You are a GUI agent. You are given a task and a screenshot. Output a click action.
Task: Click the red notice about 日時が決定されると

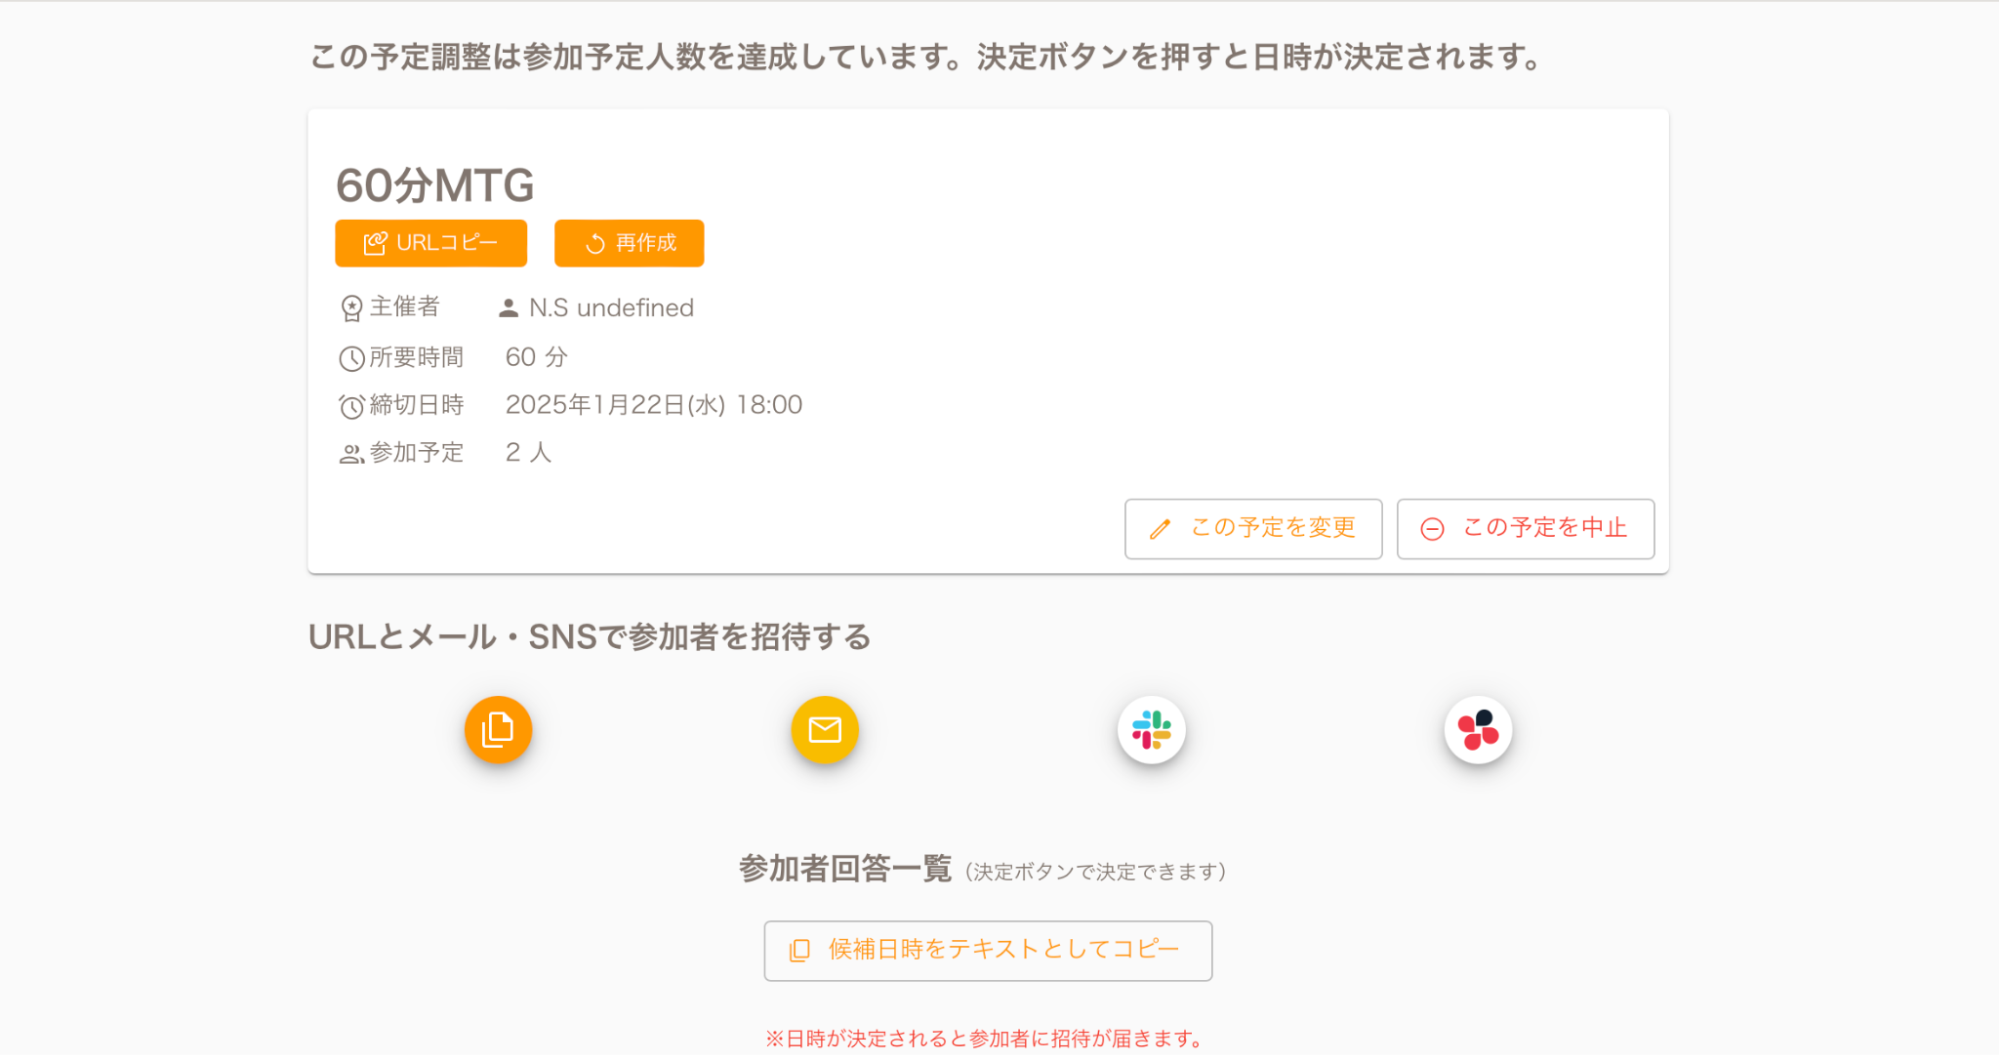[986, 1038]
